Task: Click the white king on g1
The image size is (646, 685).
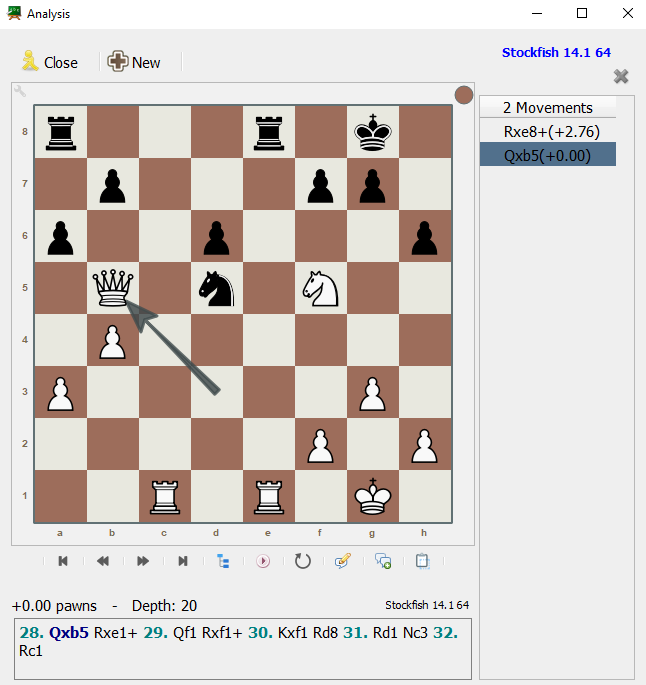Action: [373, 496]
